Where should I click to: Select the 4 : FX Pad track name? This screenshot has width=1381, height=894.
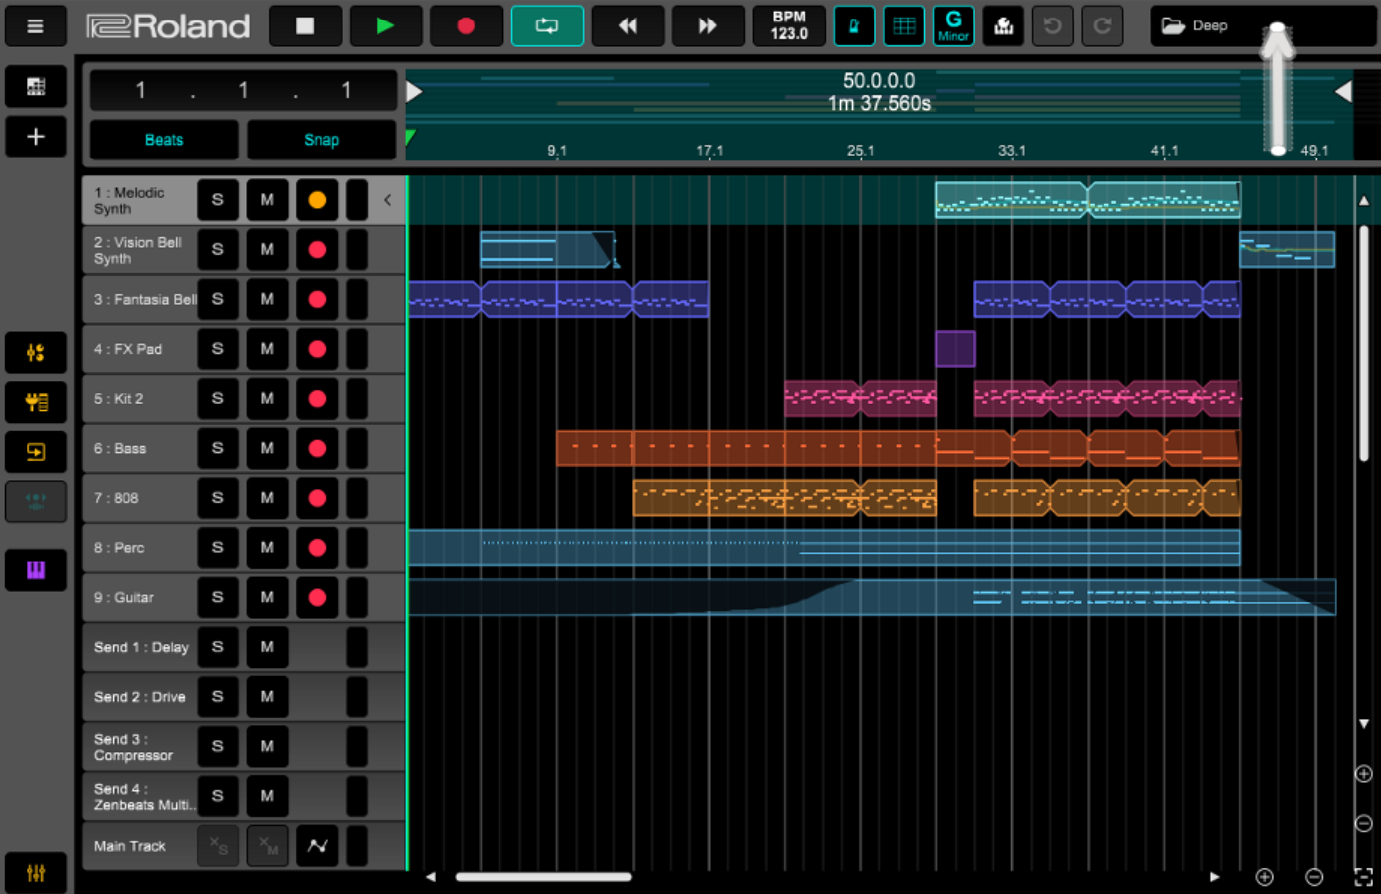tap(128, 349)
